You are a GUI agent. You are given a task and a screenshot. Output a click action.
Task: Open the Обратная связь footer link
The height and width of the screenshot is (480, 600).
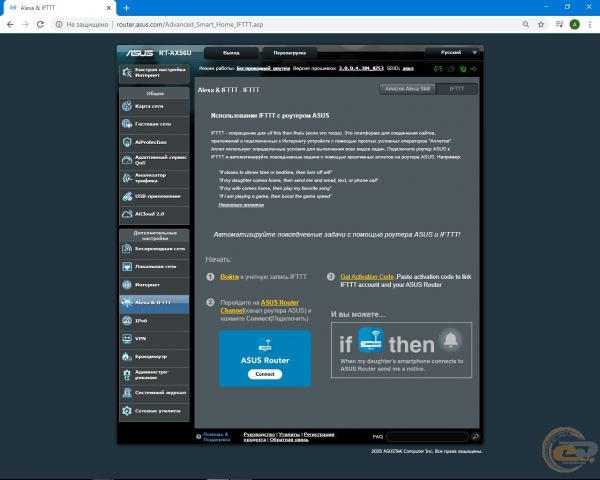[x=289, y=439]
